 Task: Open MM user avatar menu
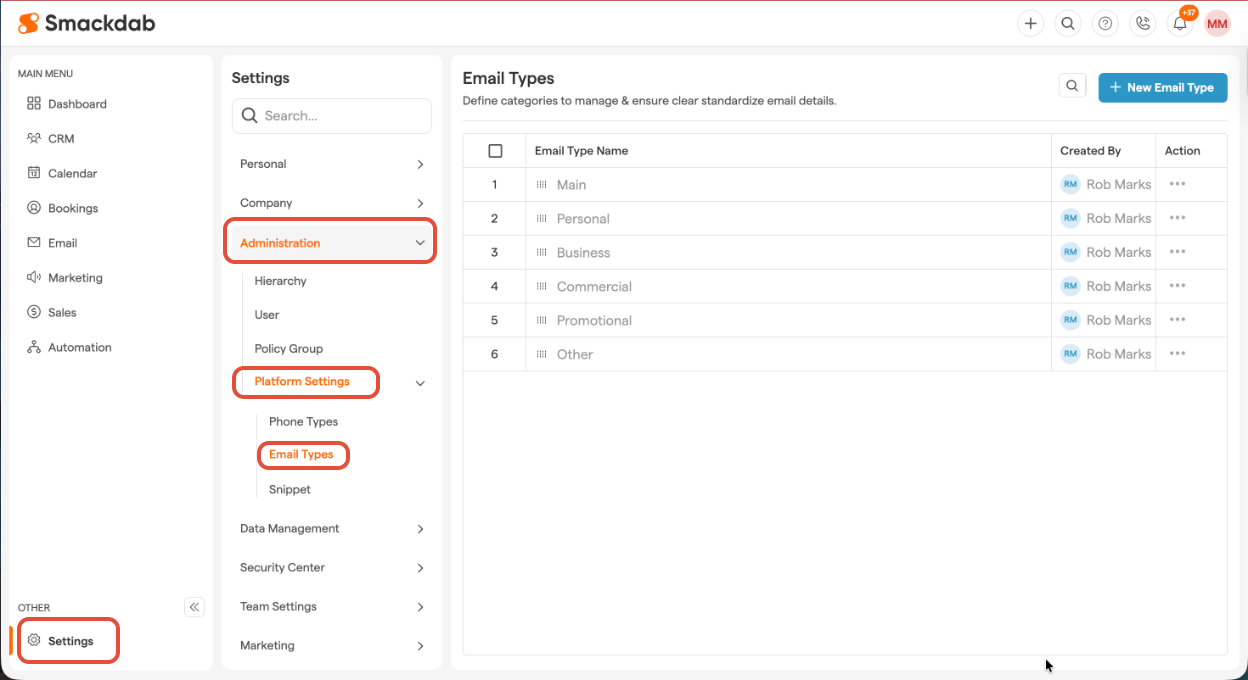pyautogui.click(x=1217, y=24)
